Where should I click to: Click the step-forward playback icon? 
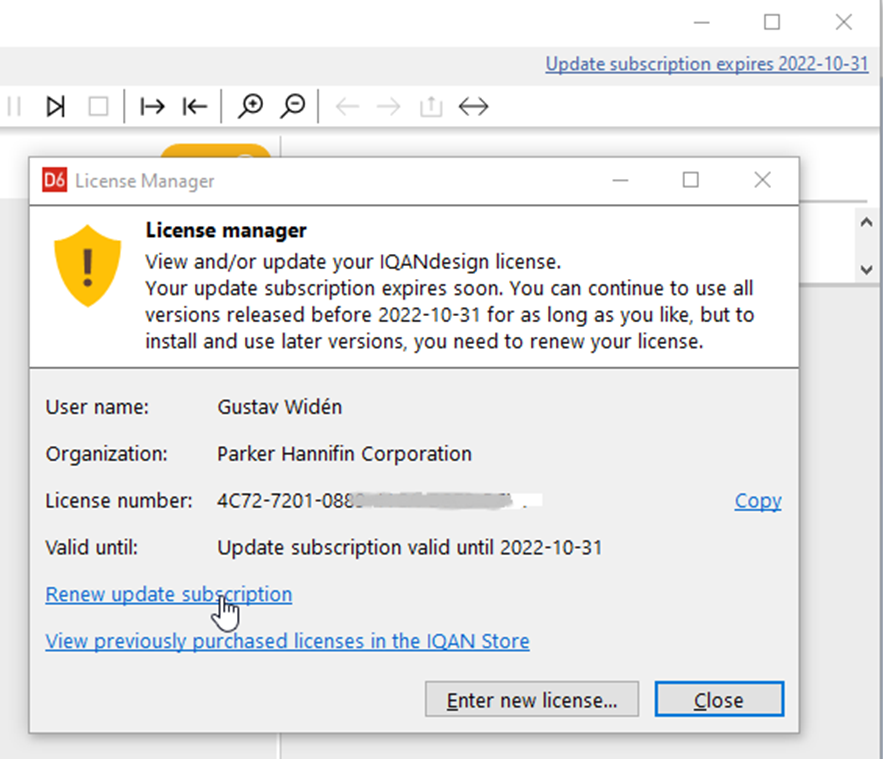click(55, 106)
